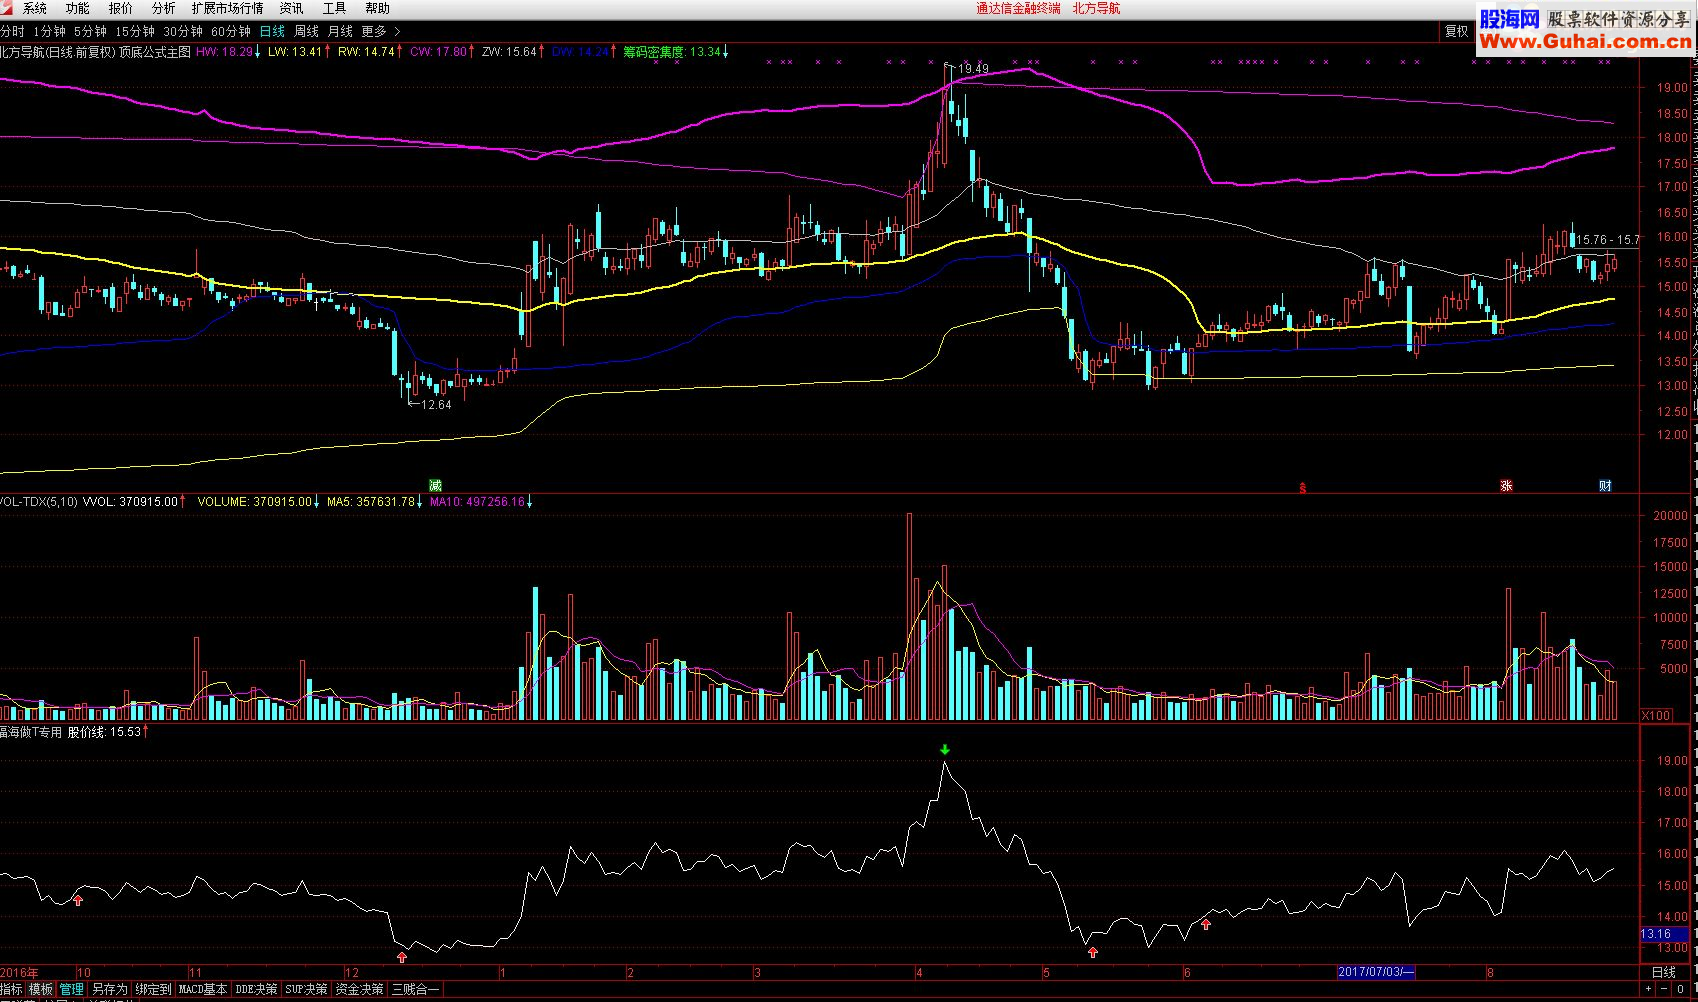
Task: Select the 资金决策 template
Action: 359,989
